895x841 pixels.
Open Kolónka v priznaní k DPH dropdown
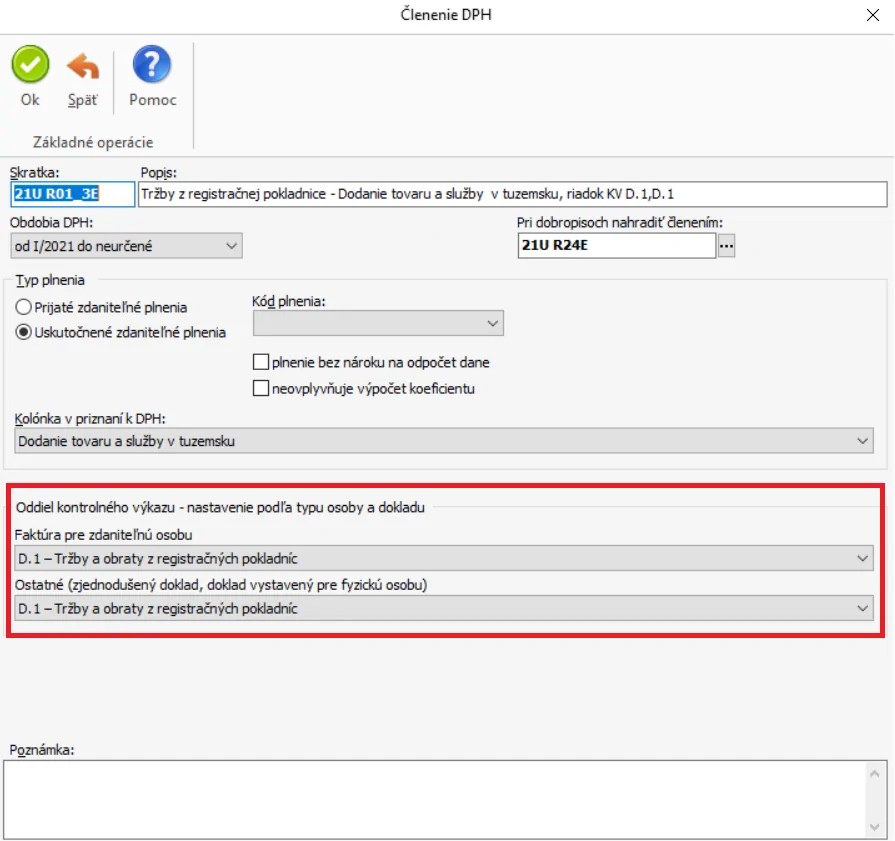pyautogui.click(x=444, y=441)
